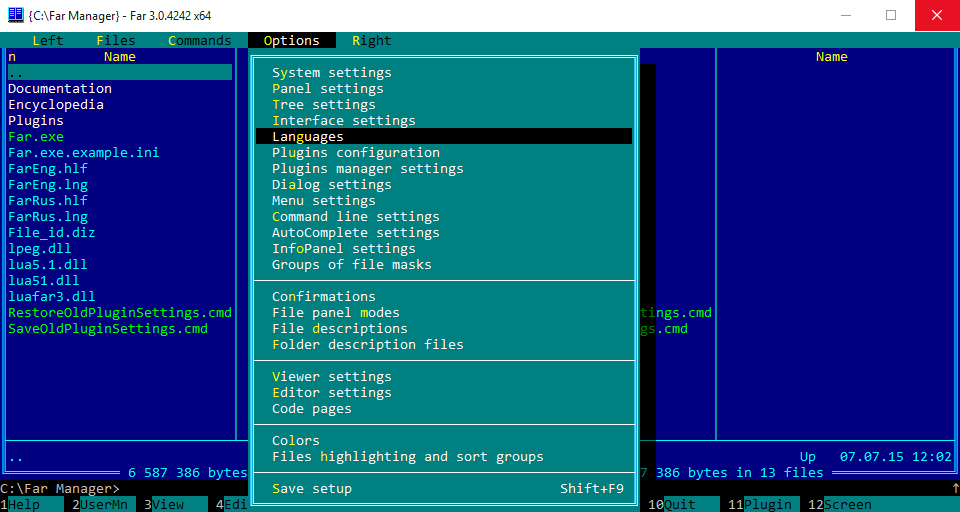
Task: Select System settings from Options menu
Action: (331, 72)
